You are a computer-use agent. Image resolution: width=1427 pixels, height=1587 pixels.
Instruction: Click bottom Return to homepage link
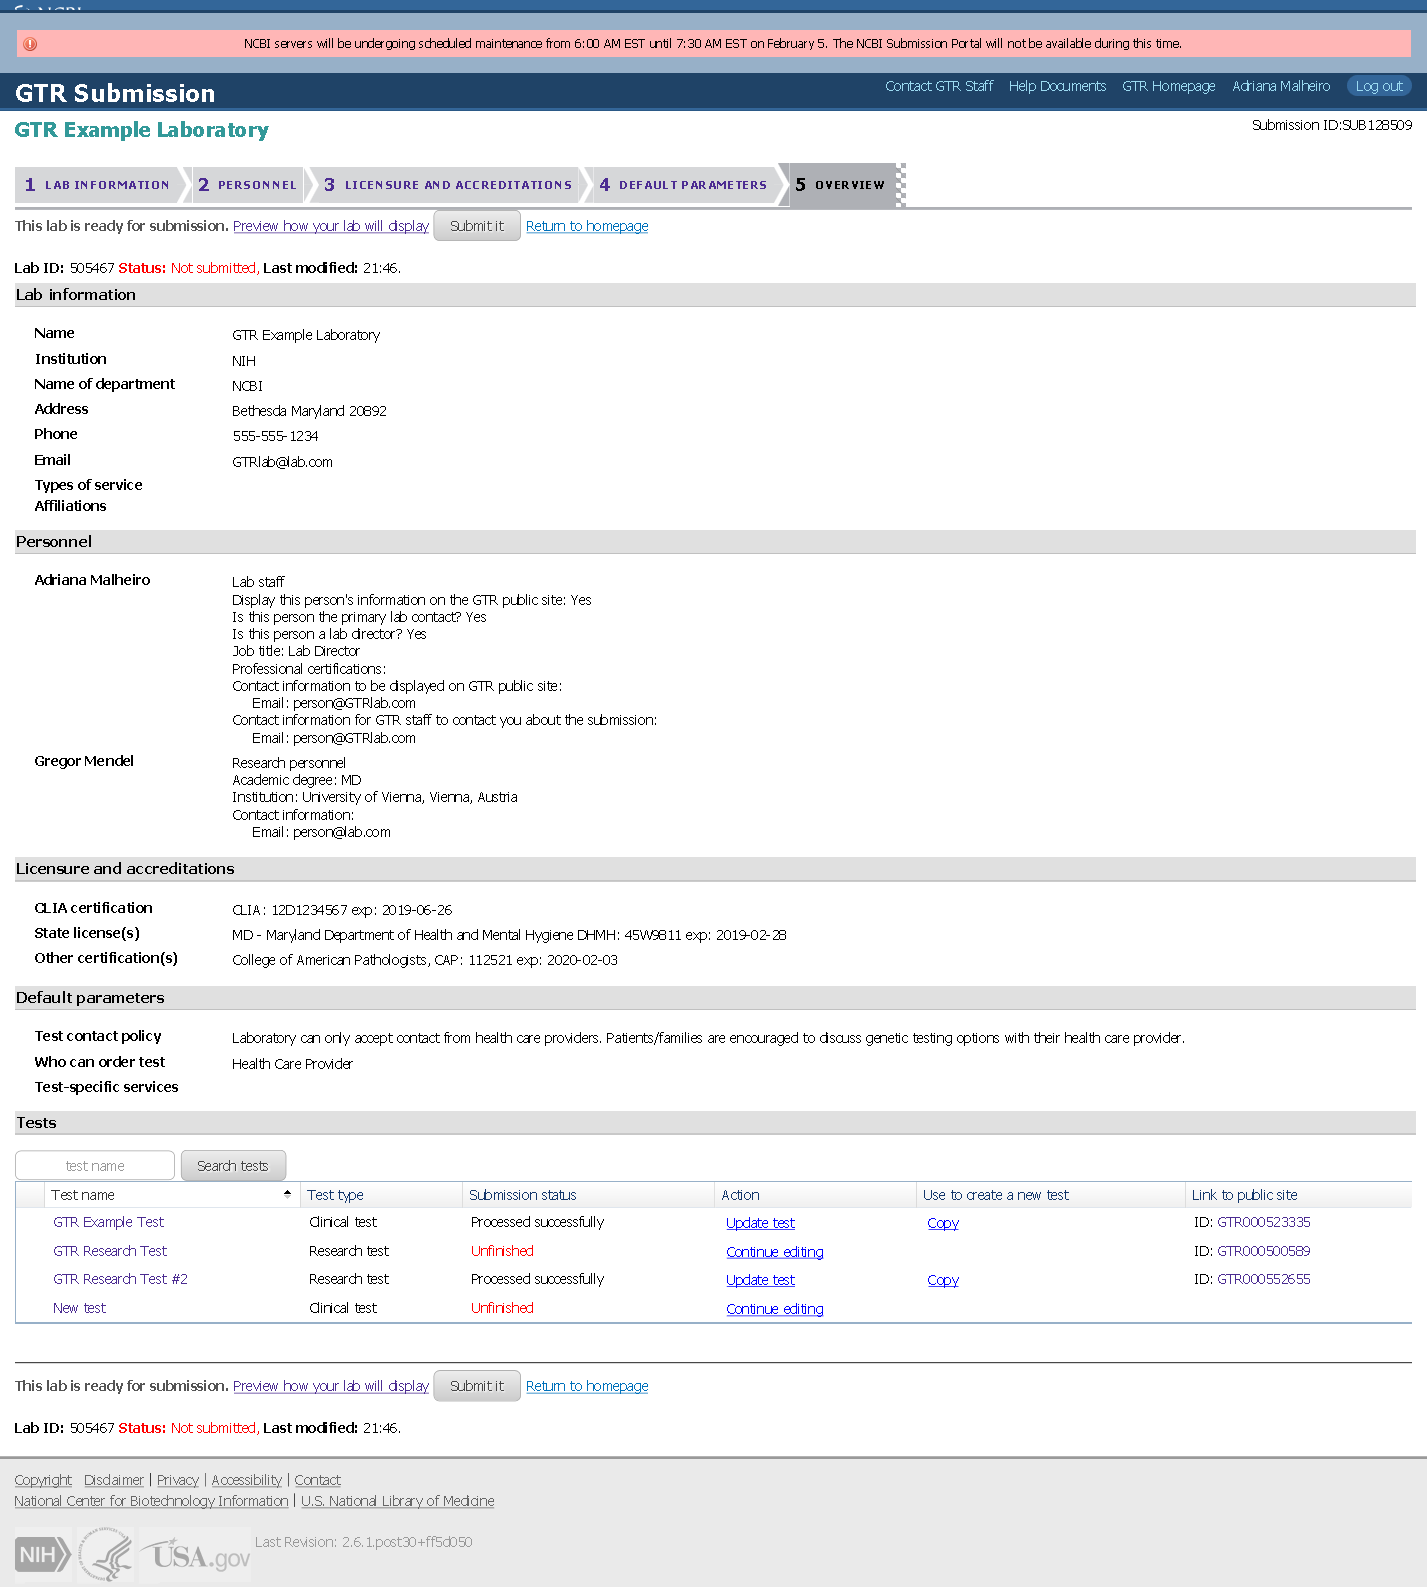pos(587,1386)
